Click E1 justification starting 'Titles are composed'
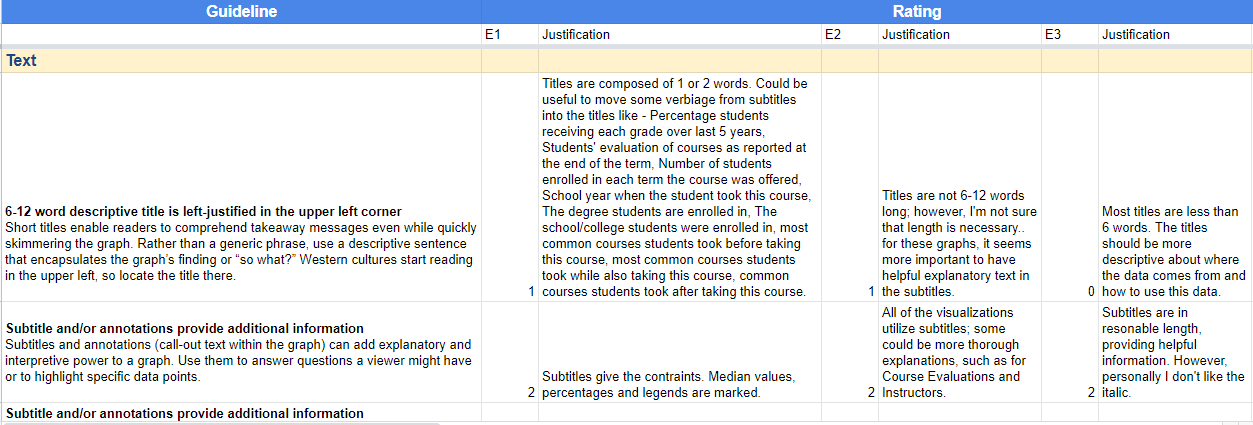This screenshot has width=1253, height=425. click(678, 187)
